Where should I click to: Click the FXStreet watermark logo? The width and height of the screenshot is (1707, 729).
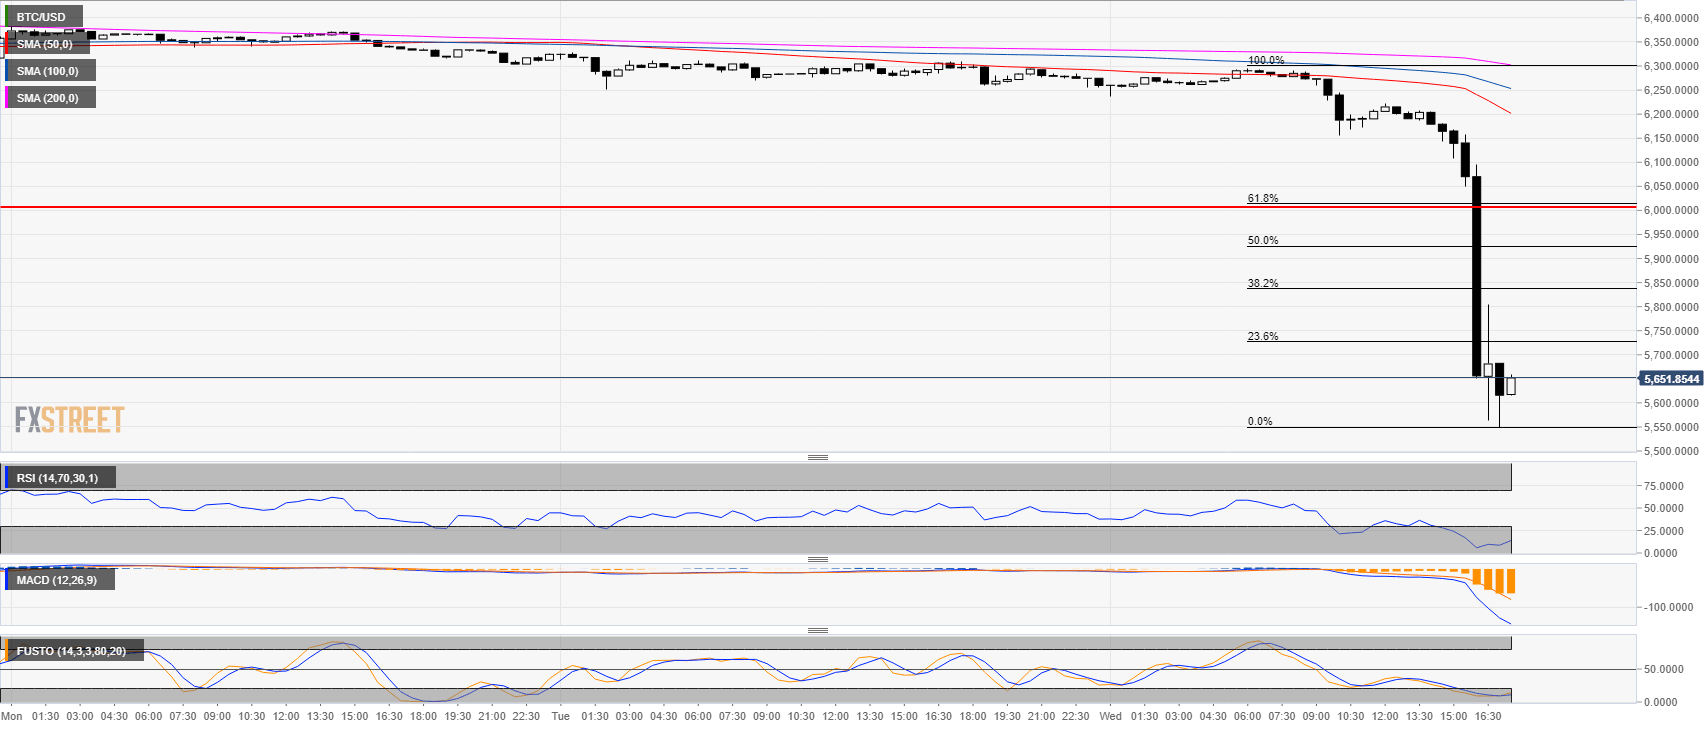pyautogui.click(x=69, y=419)
